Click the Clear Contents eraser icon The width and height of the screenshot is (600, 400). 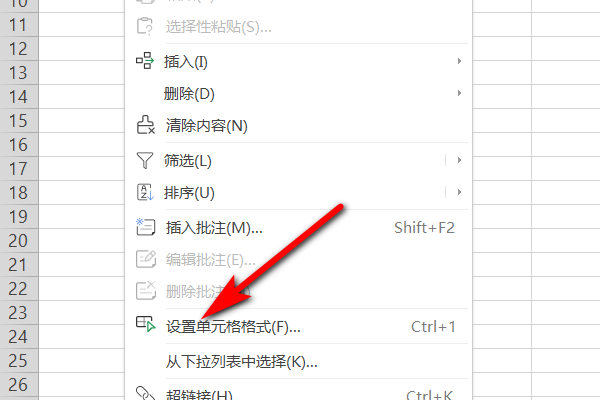(x=145, y=125)
